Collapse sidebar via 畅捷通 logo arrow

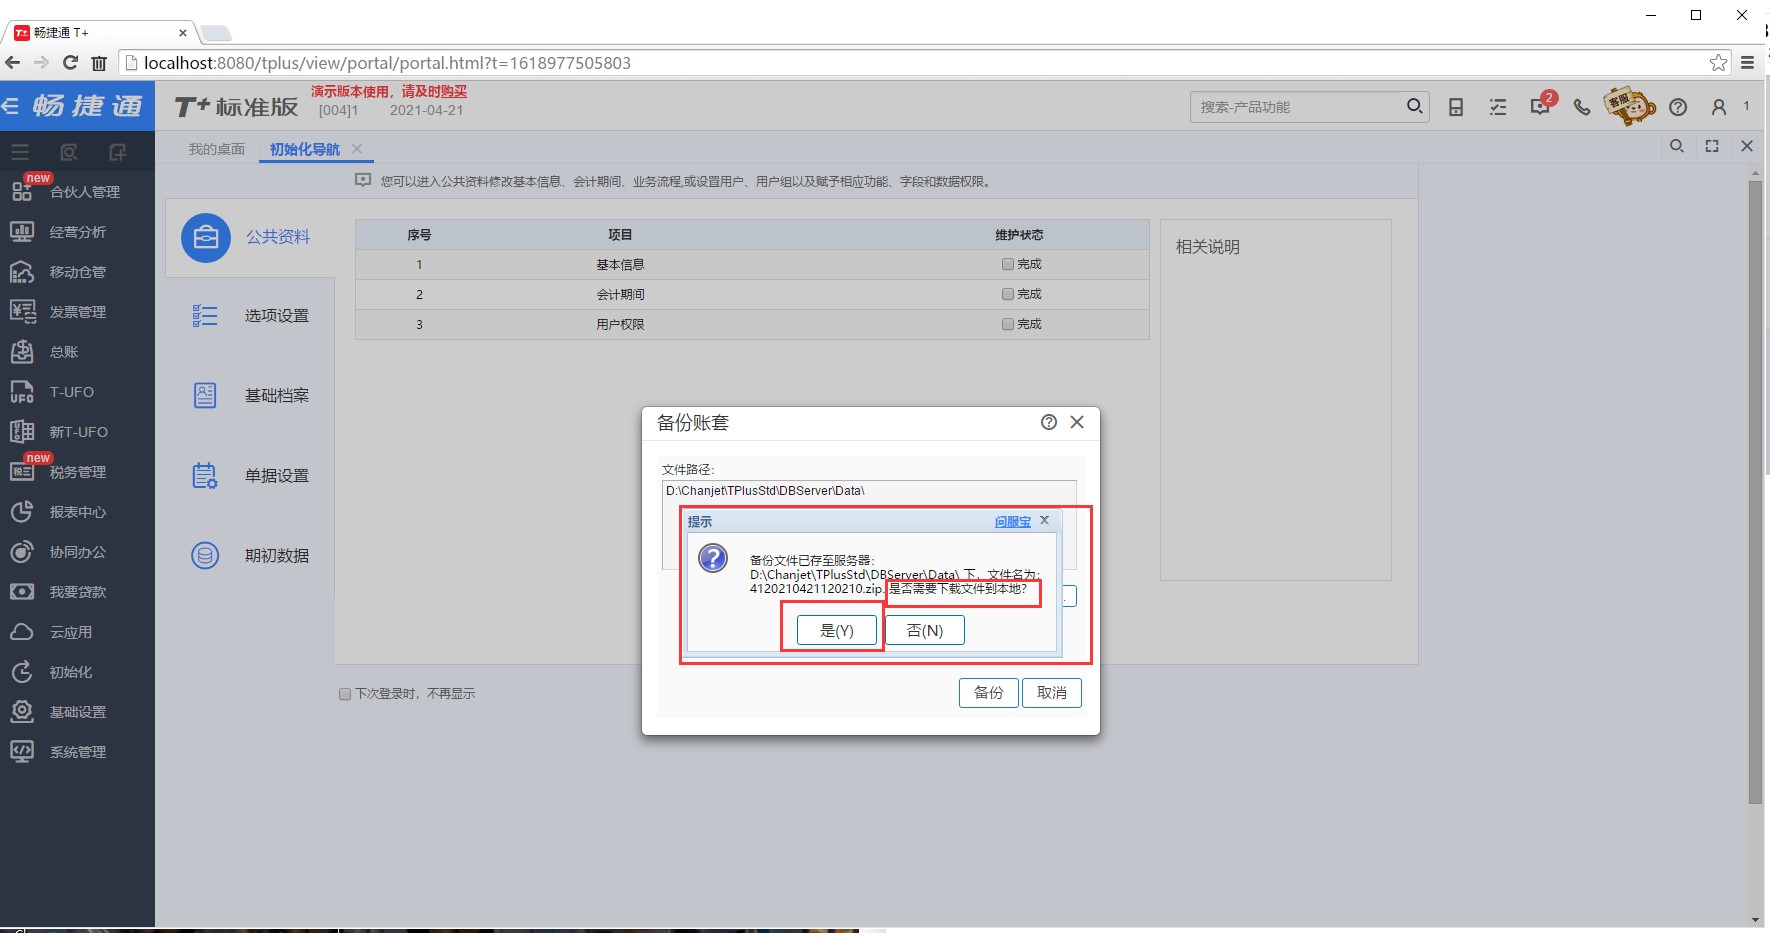coord(11,106)
